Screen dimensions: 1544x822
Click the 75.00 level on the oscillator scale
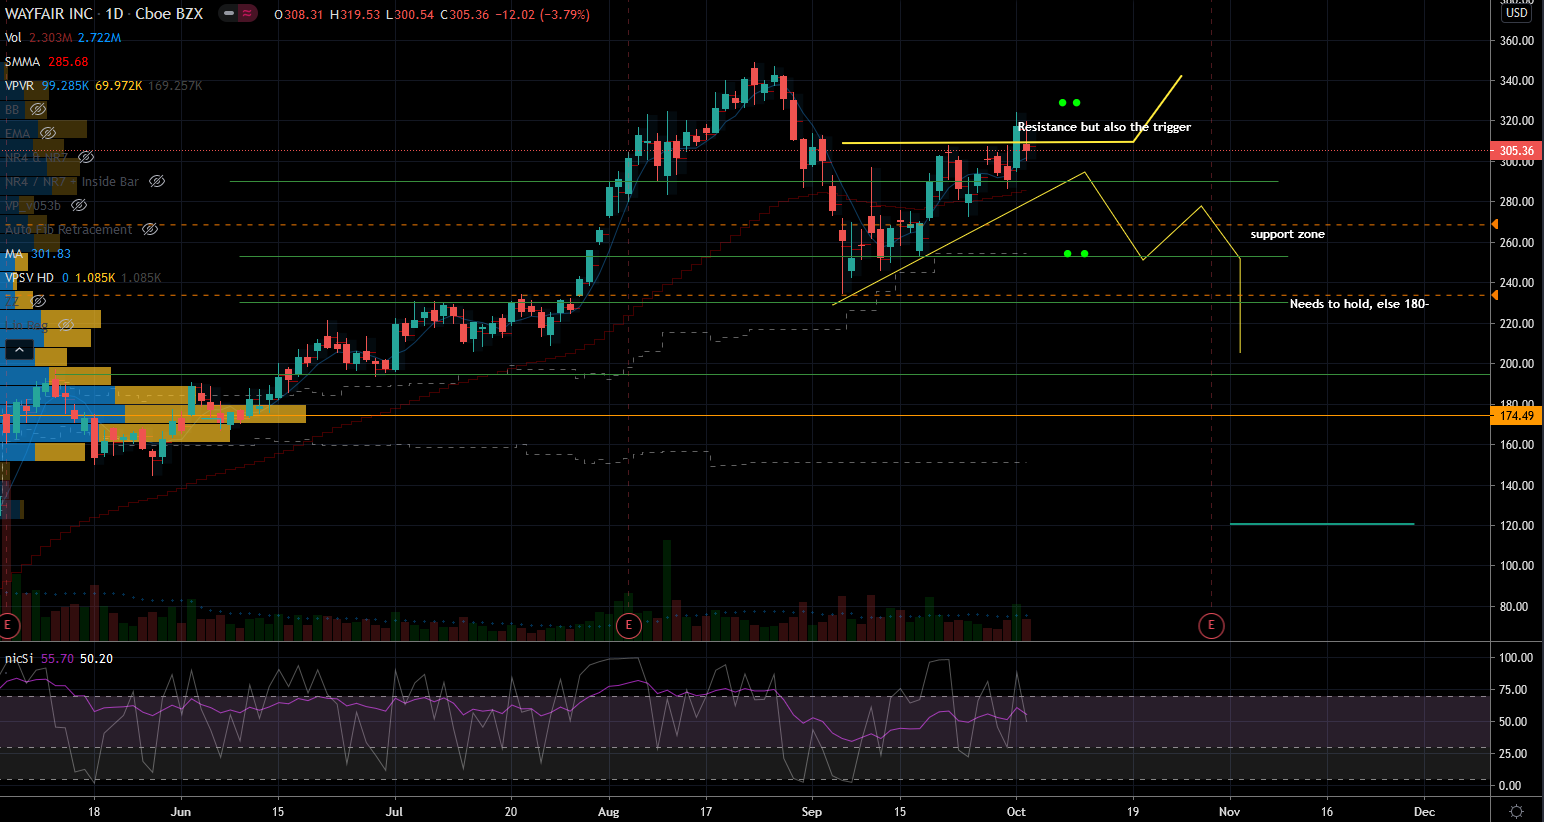coord(1512,689)
